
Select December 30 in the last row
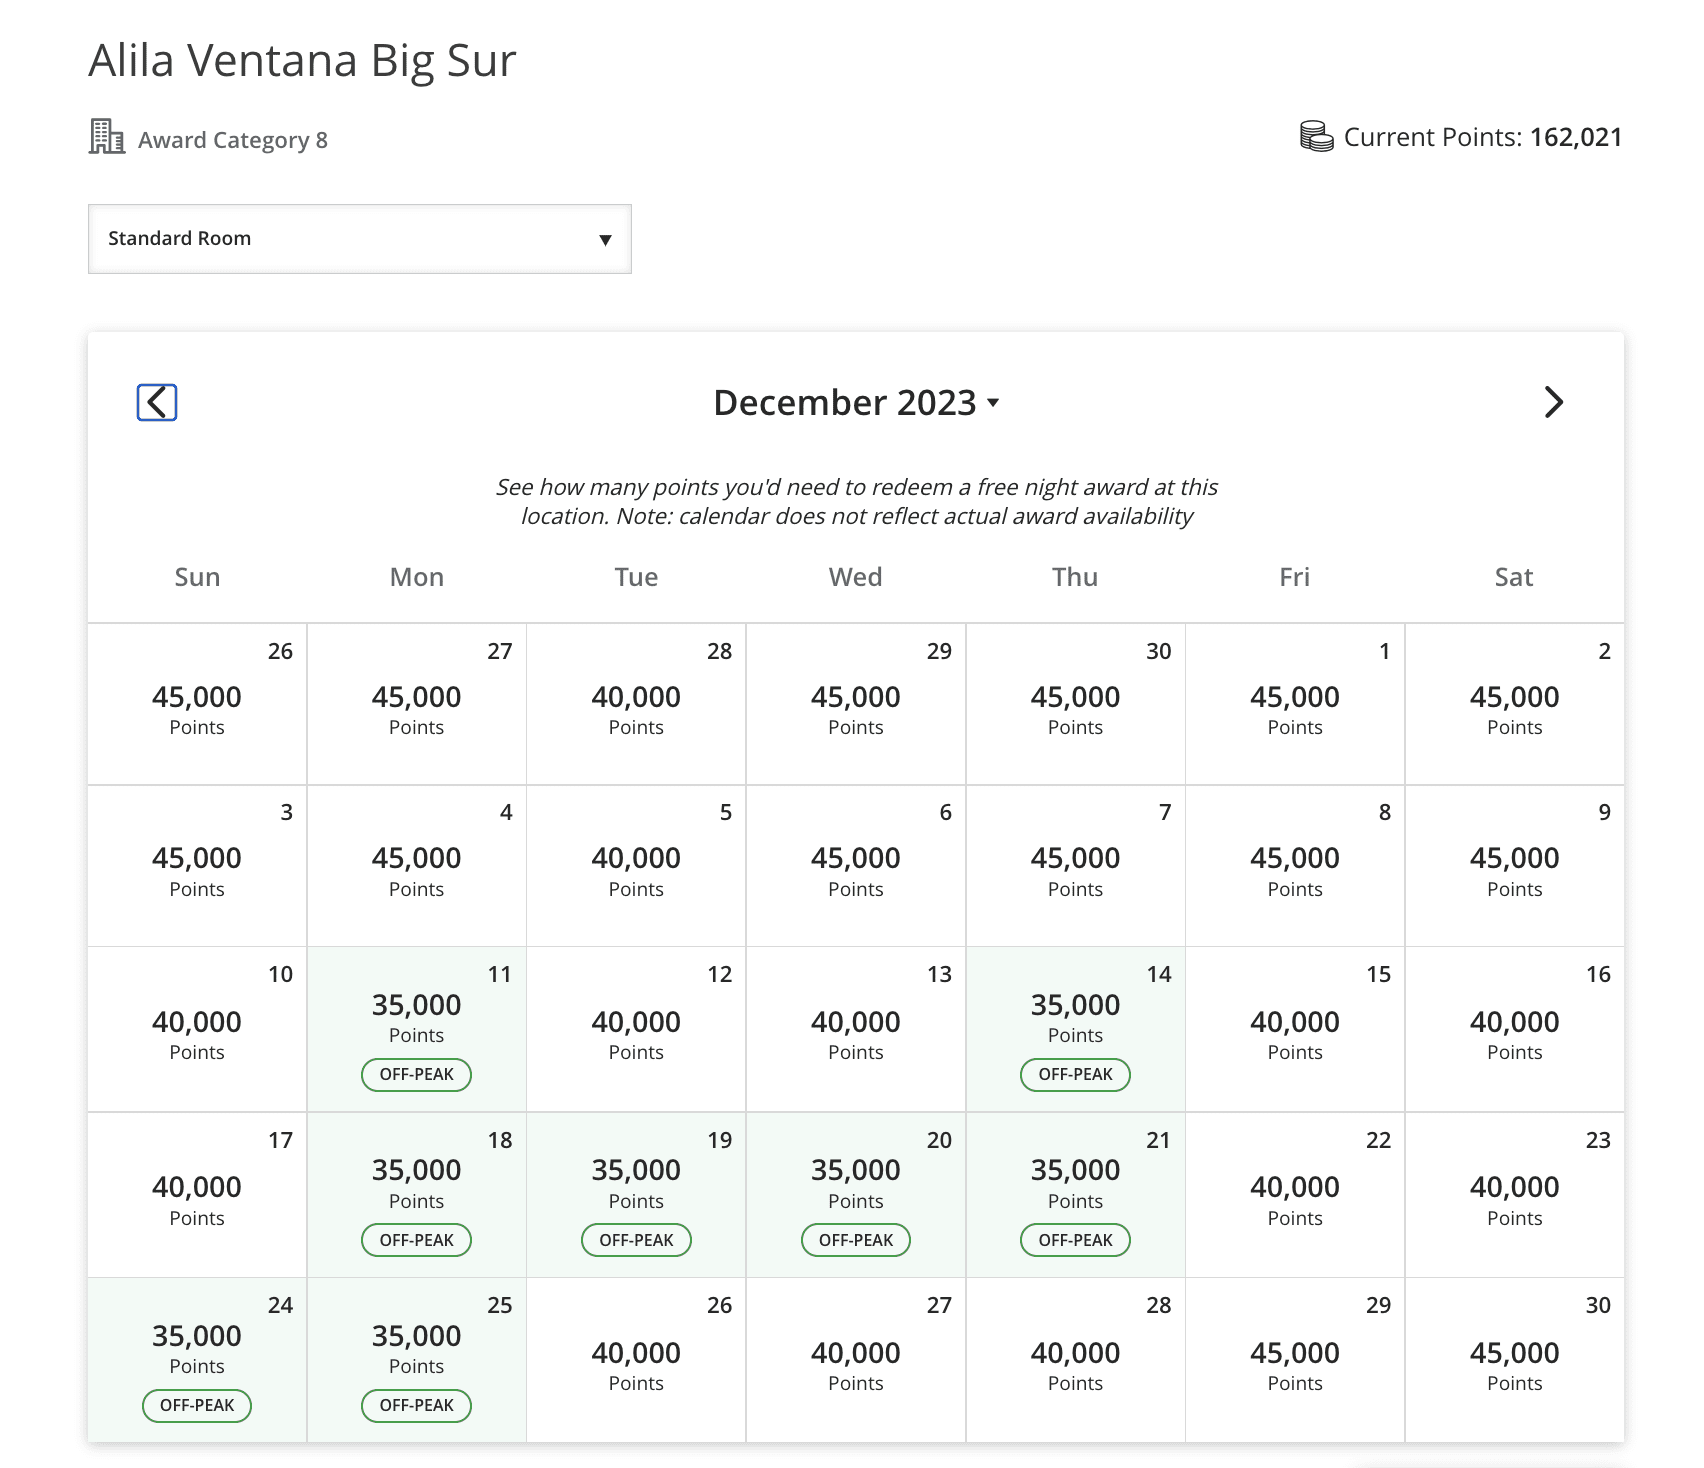1514,1359
